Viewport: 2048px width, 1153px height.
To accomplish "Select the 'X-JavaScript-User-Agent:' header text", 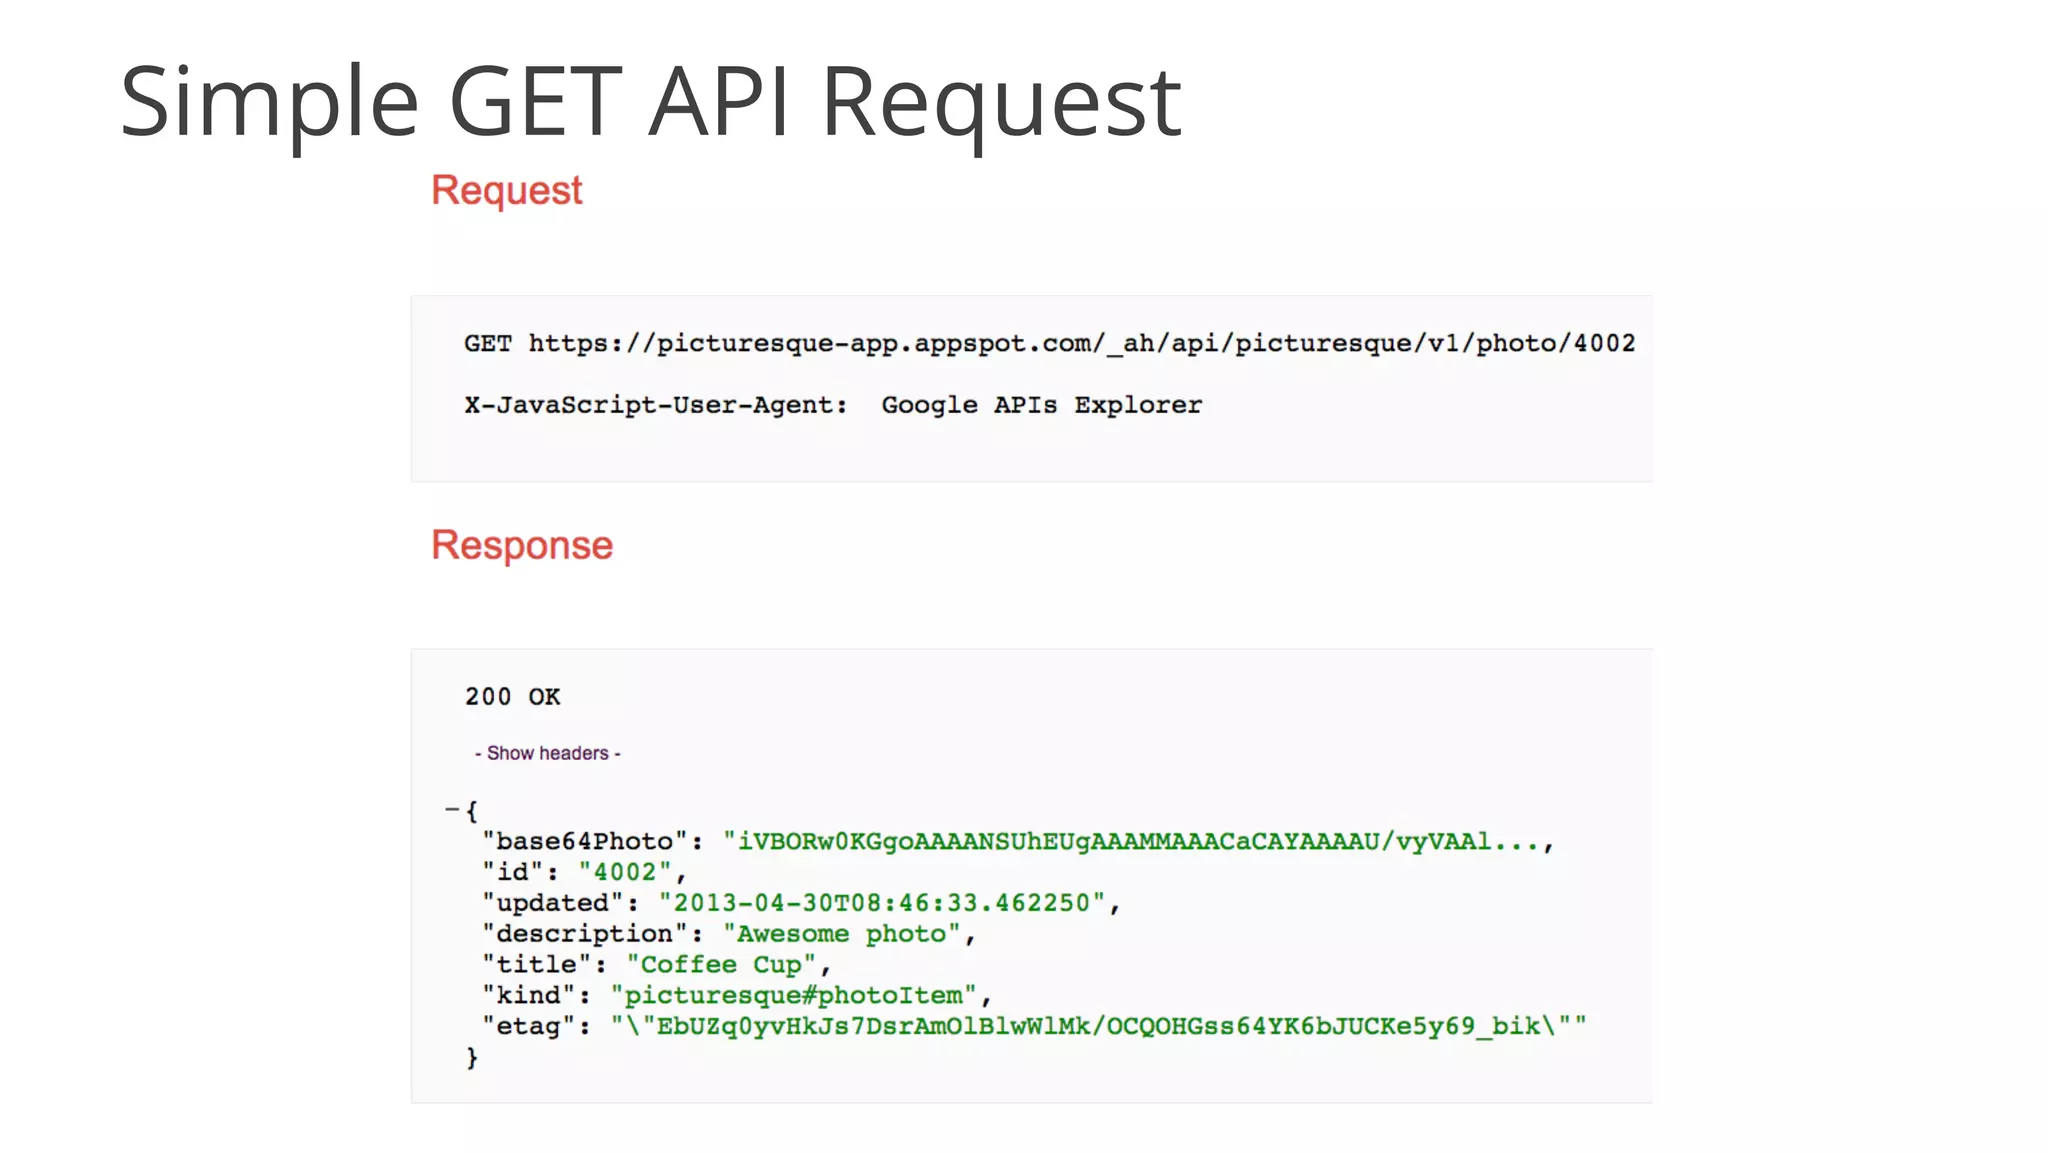I will (656, 405).
